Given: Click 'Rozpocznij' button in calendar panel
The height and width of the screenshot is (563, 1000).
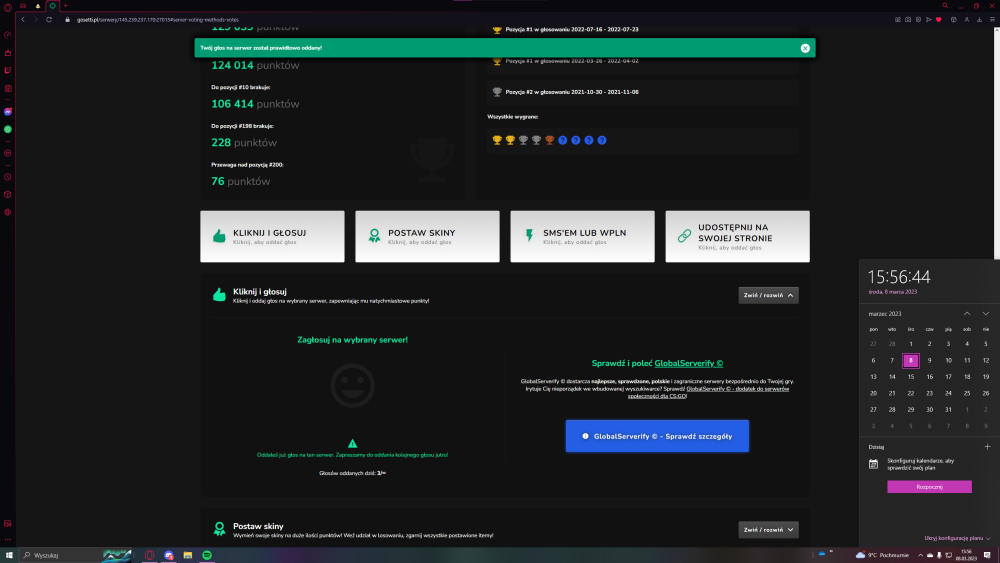Looking at the screenshot, I should [929, 486].
